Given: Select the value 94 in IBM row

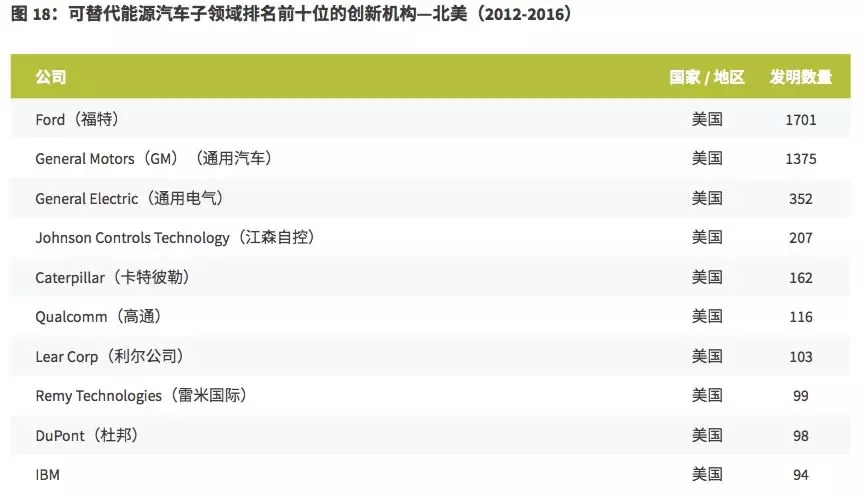Looking at the screenshot, I should pos(800,475).
